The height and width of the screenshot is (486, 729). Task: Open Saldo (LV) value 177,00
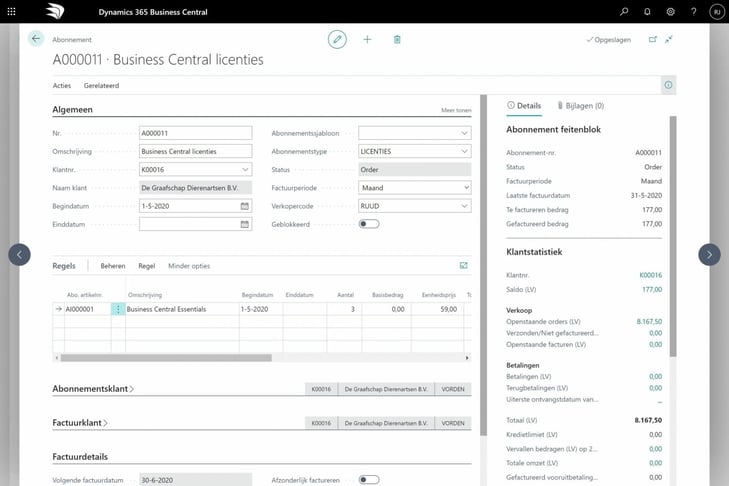(x=652, y=289)
